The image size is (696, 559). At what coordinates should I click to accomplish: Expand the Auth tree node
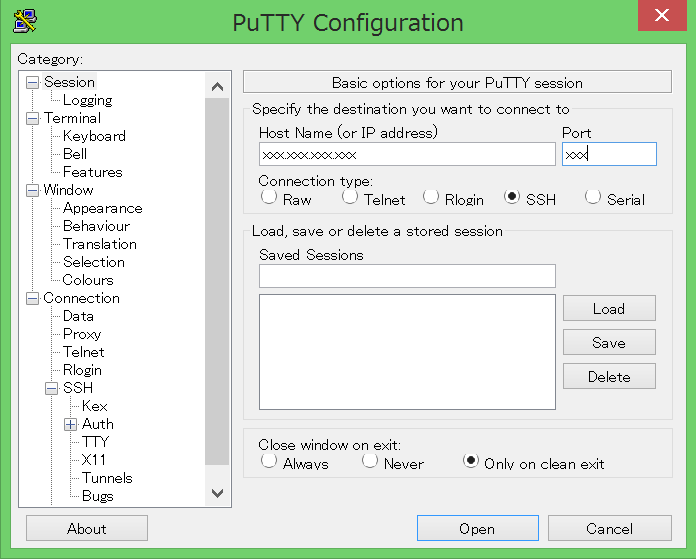71,424
